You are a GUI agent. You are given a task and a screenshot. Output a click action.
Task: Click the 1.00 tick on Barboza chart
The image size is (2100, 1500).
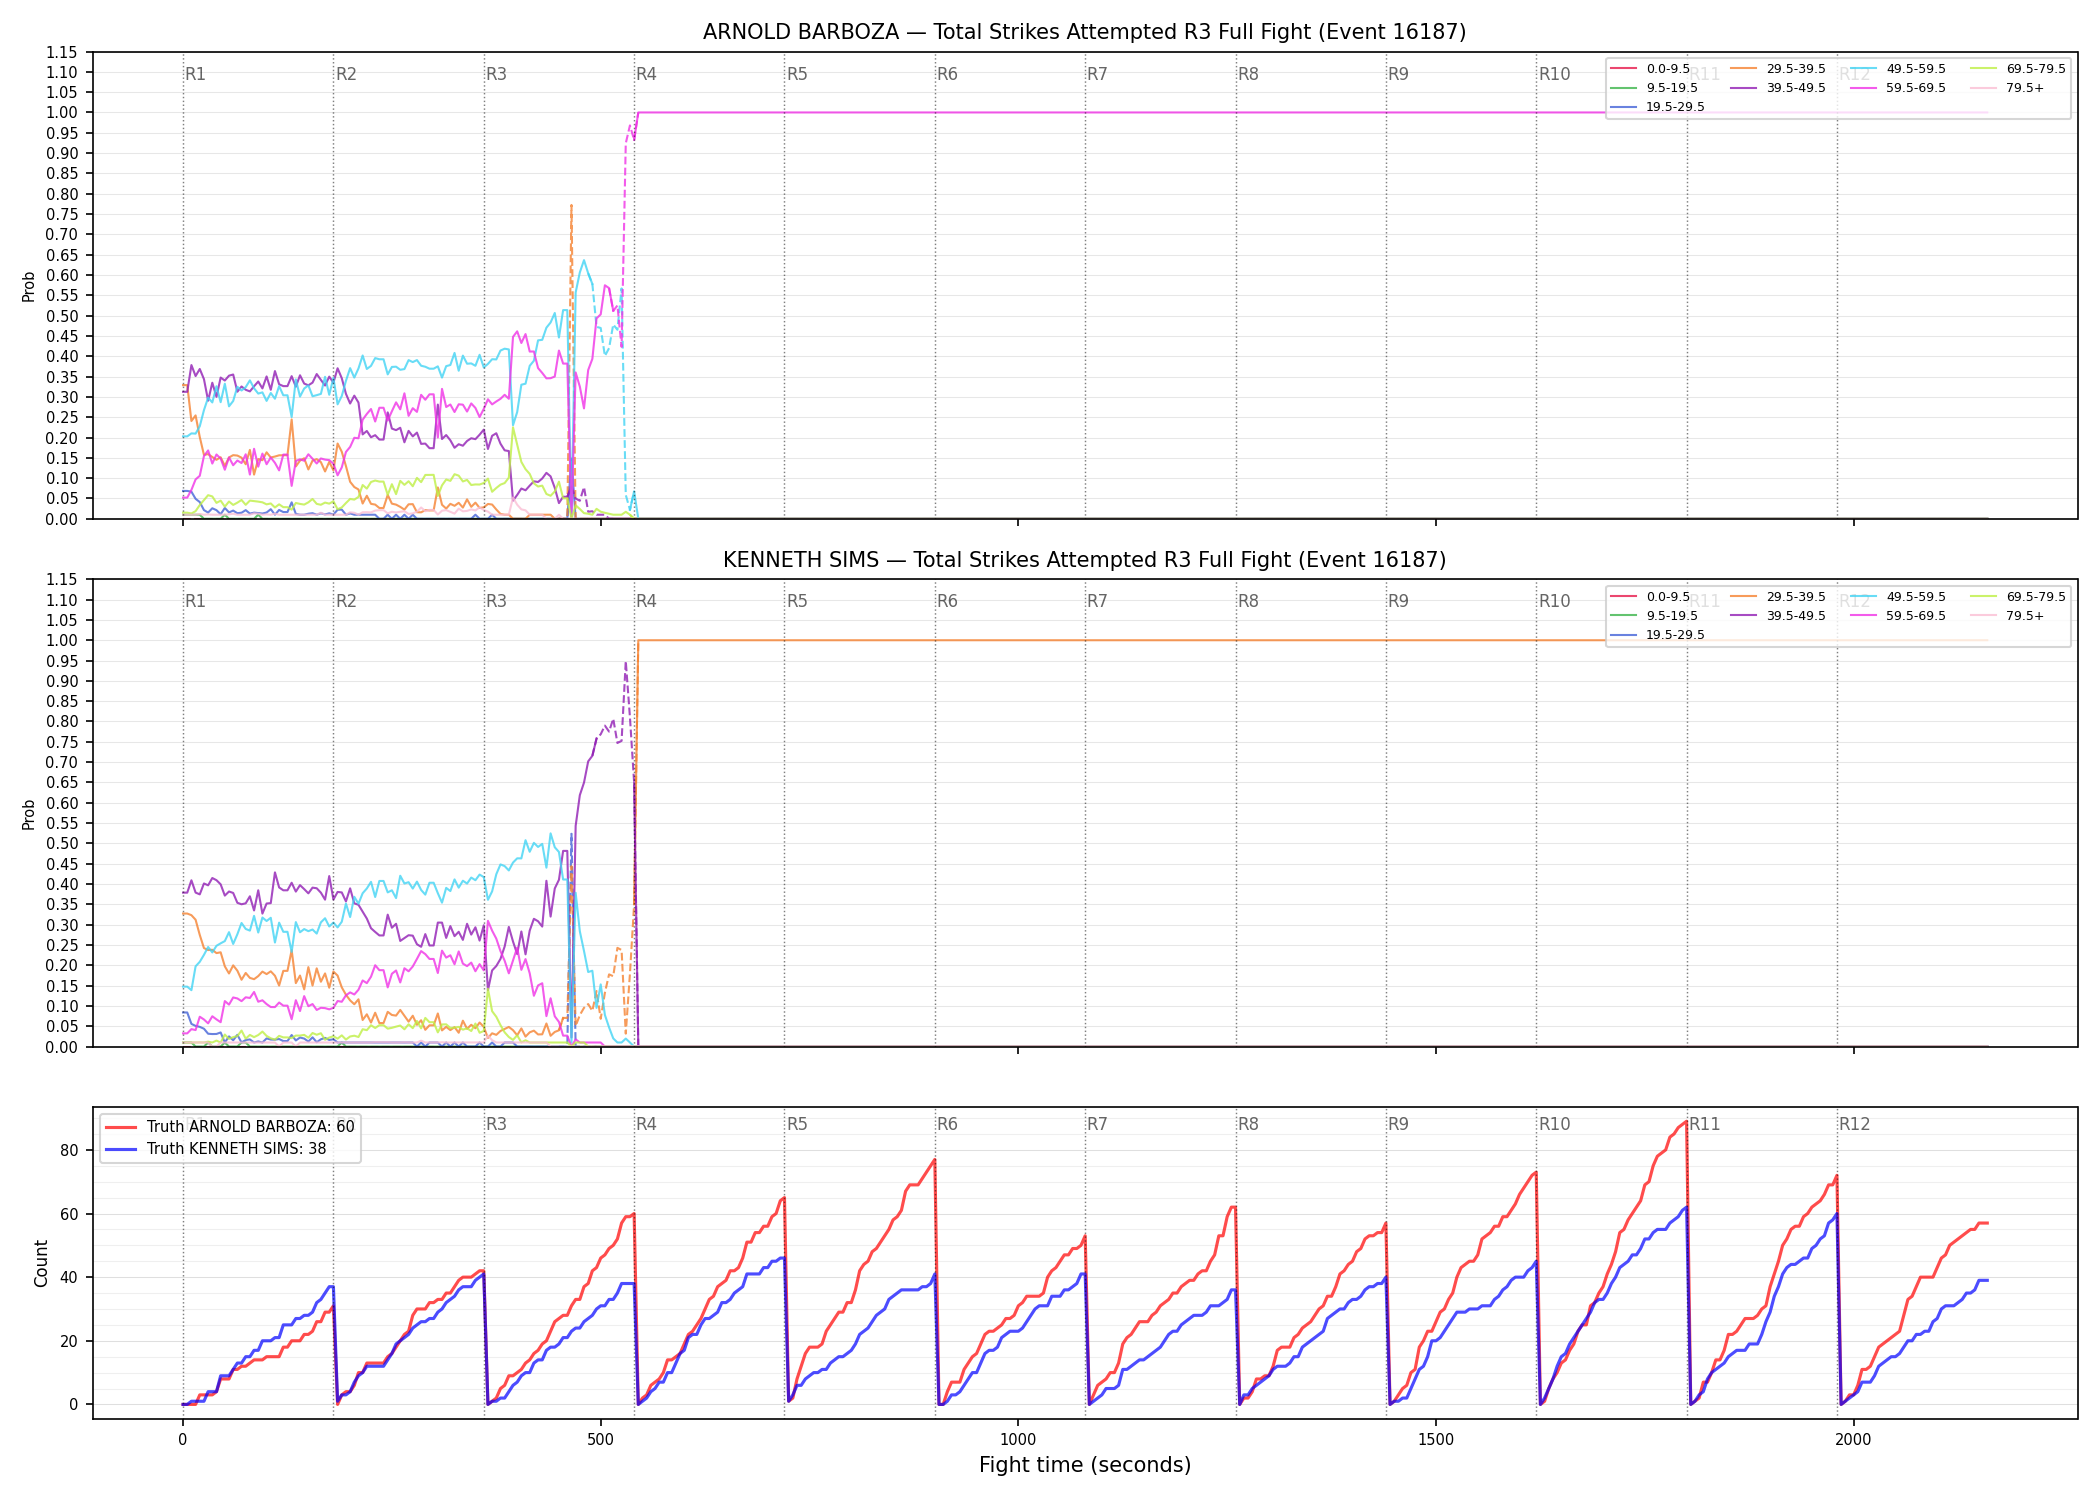(62, 113)
